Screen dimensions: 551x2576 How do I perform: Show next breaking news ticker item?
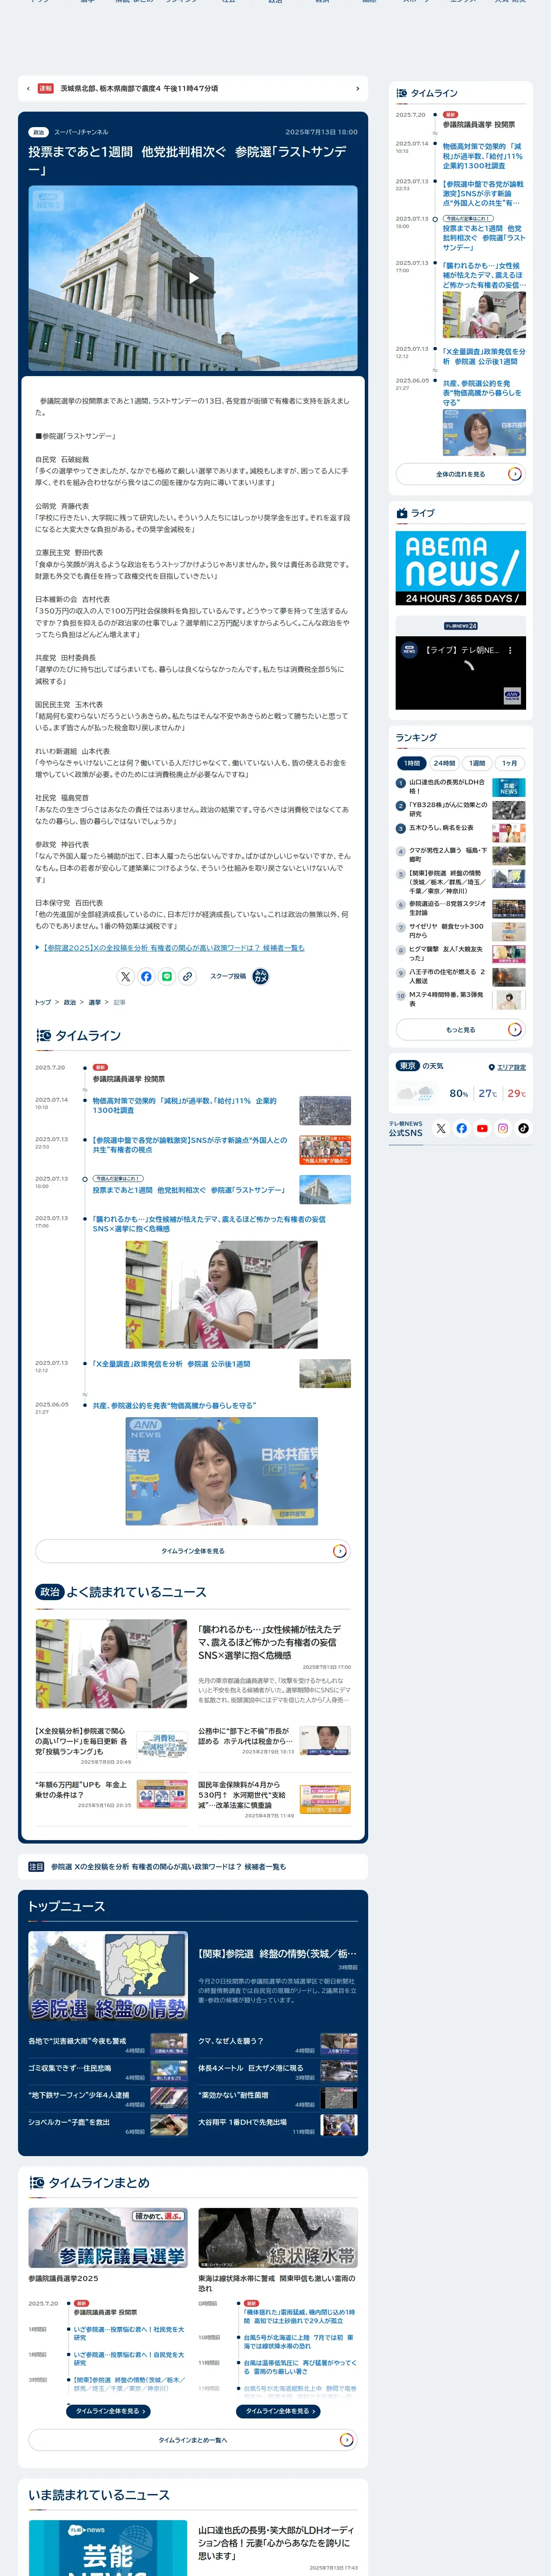(358, 88)
